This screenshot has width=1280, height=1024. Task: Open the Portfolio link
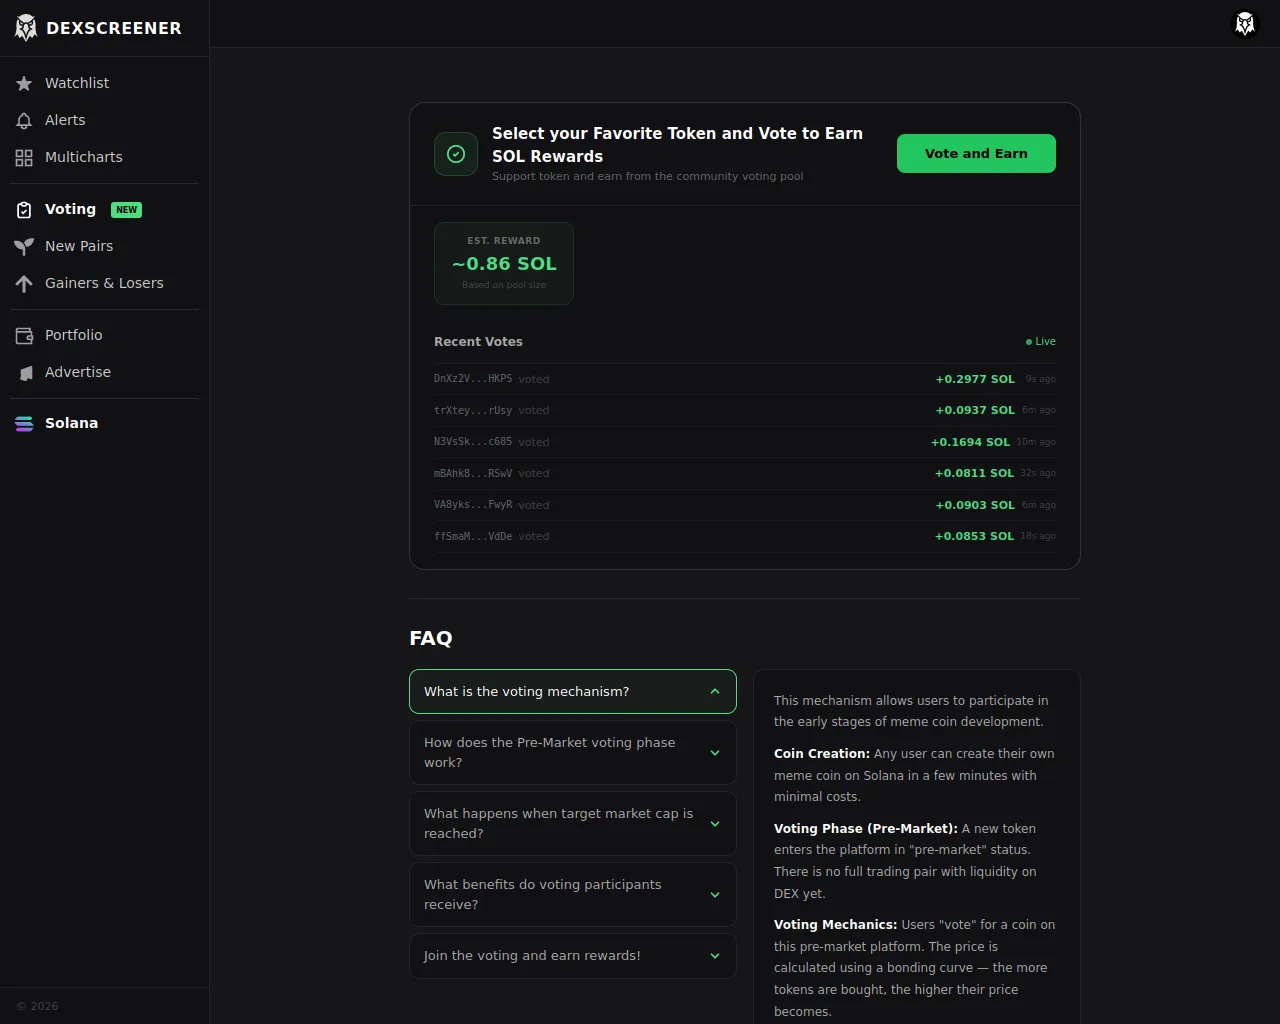(104, 335)
